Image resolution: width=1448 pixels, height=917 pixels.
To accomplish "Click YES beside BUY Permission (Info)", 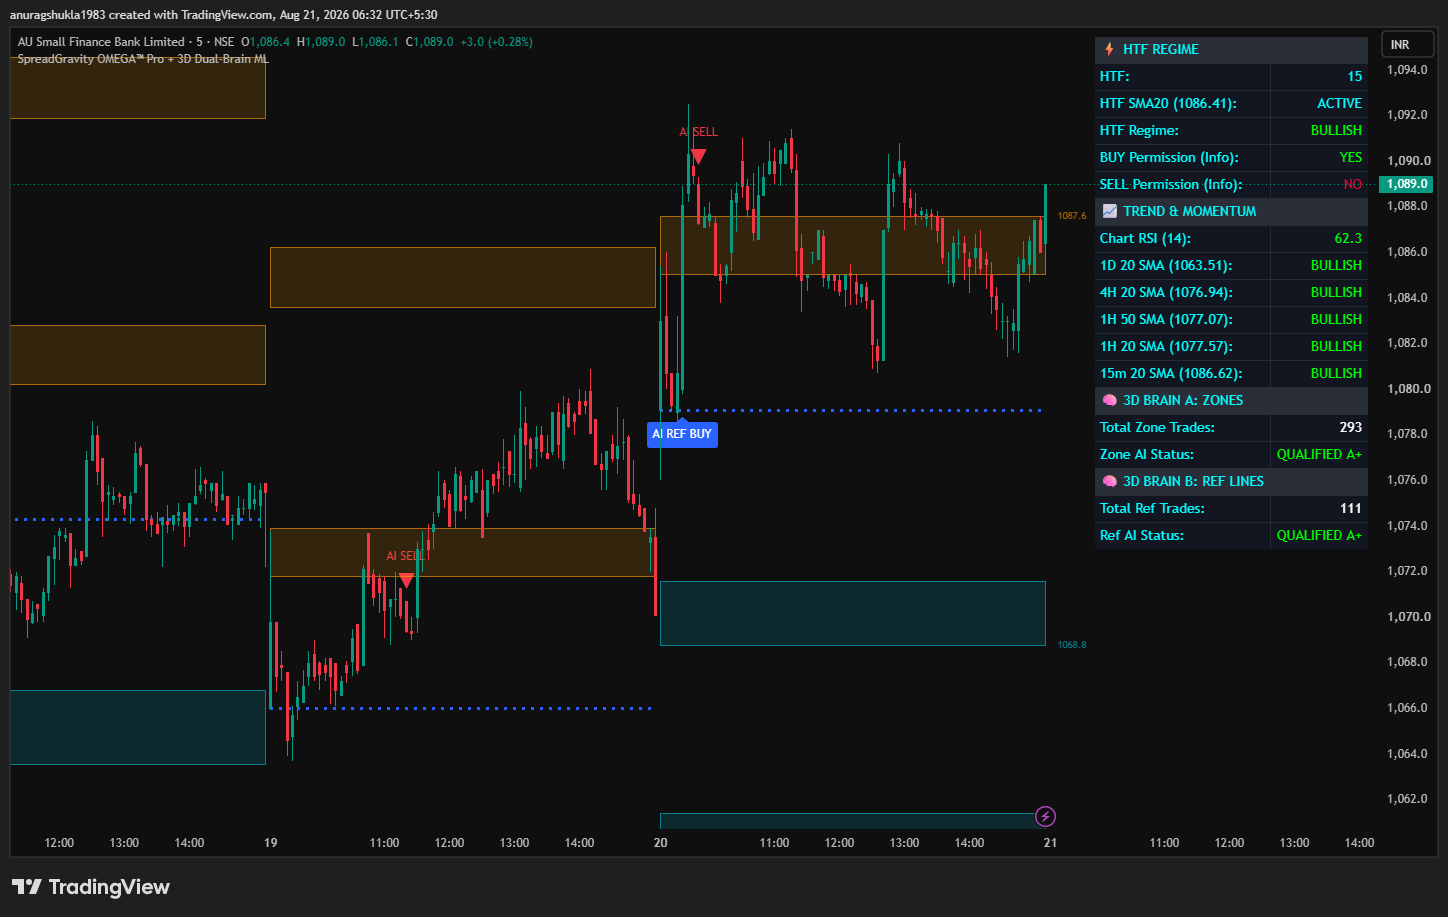I will point(1351,157).
